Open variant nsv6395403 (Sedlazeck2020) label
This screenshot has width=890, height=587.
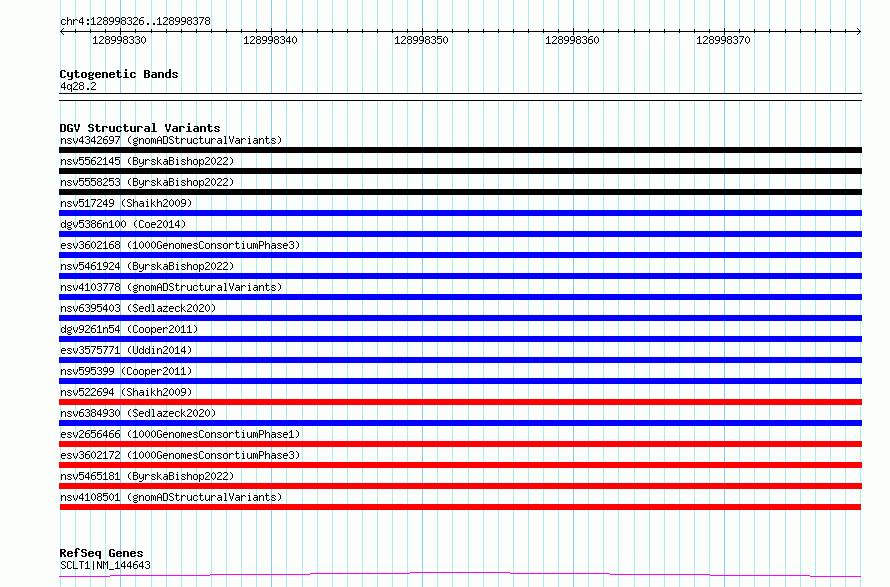[138, 308]
